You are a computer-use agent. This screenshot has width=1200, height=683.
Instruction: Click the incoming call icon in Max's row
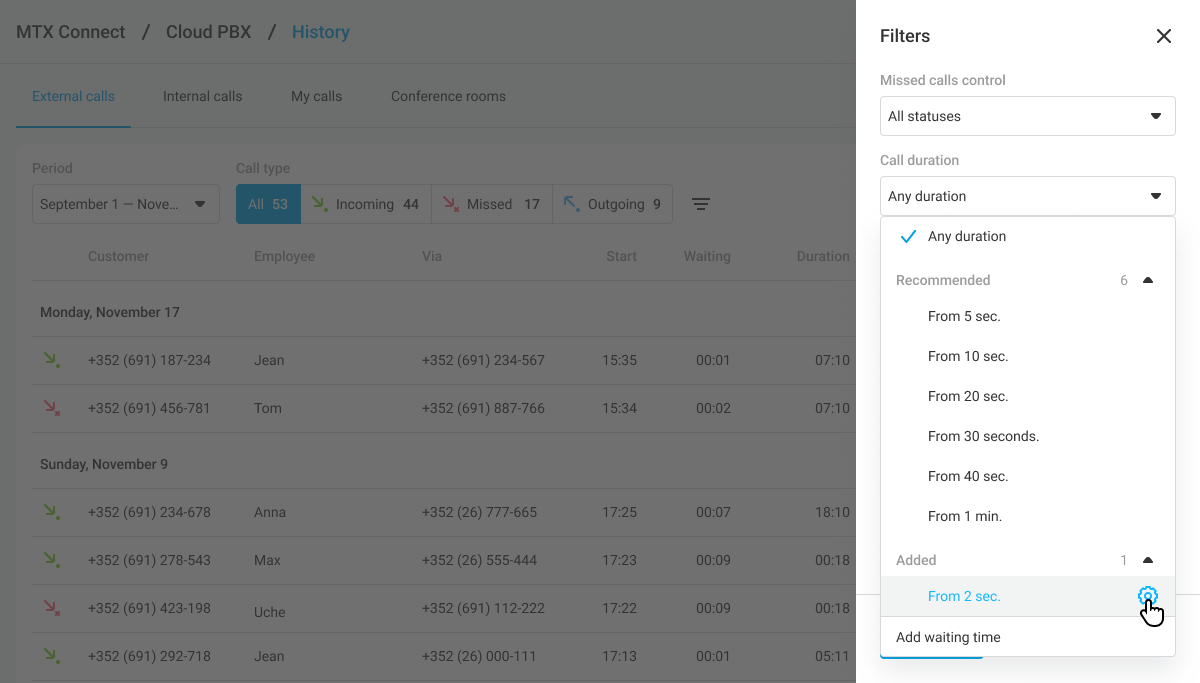click(x=50, y=560)
